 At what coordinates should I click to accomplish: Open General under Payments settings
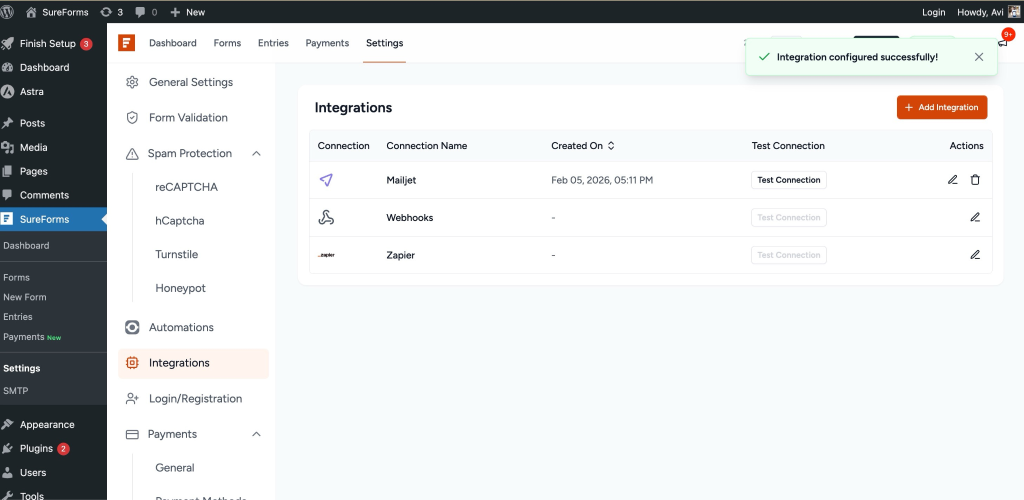click(175, 467)
